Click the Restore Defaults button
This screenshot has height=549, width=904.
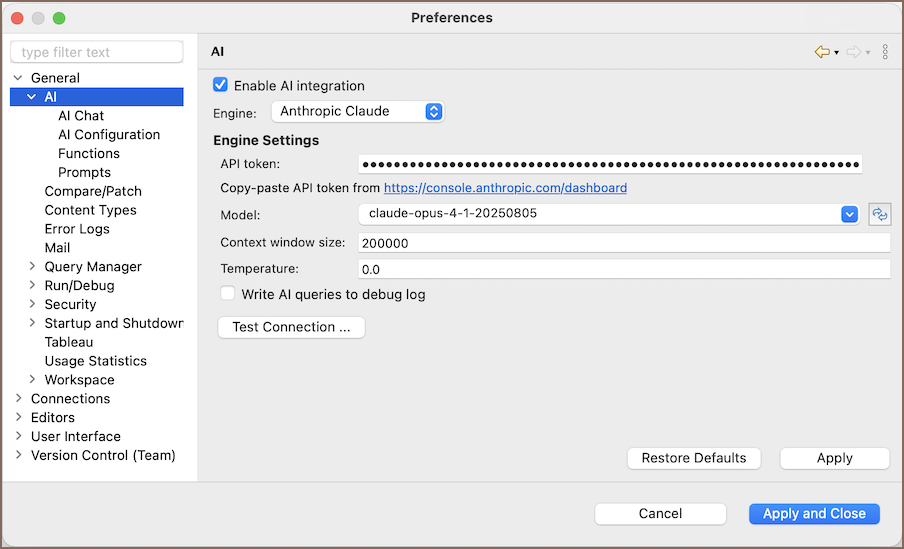tap(693, 458)
